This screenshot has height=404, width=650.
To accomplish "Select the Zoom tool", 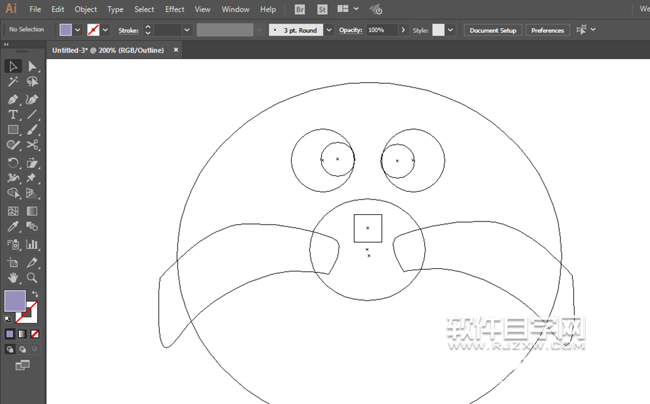I will click(32, 277).
